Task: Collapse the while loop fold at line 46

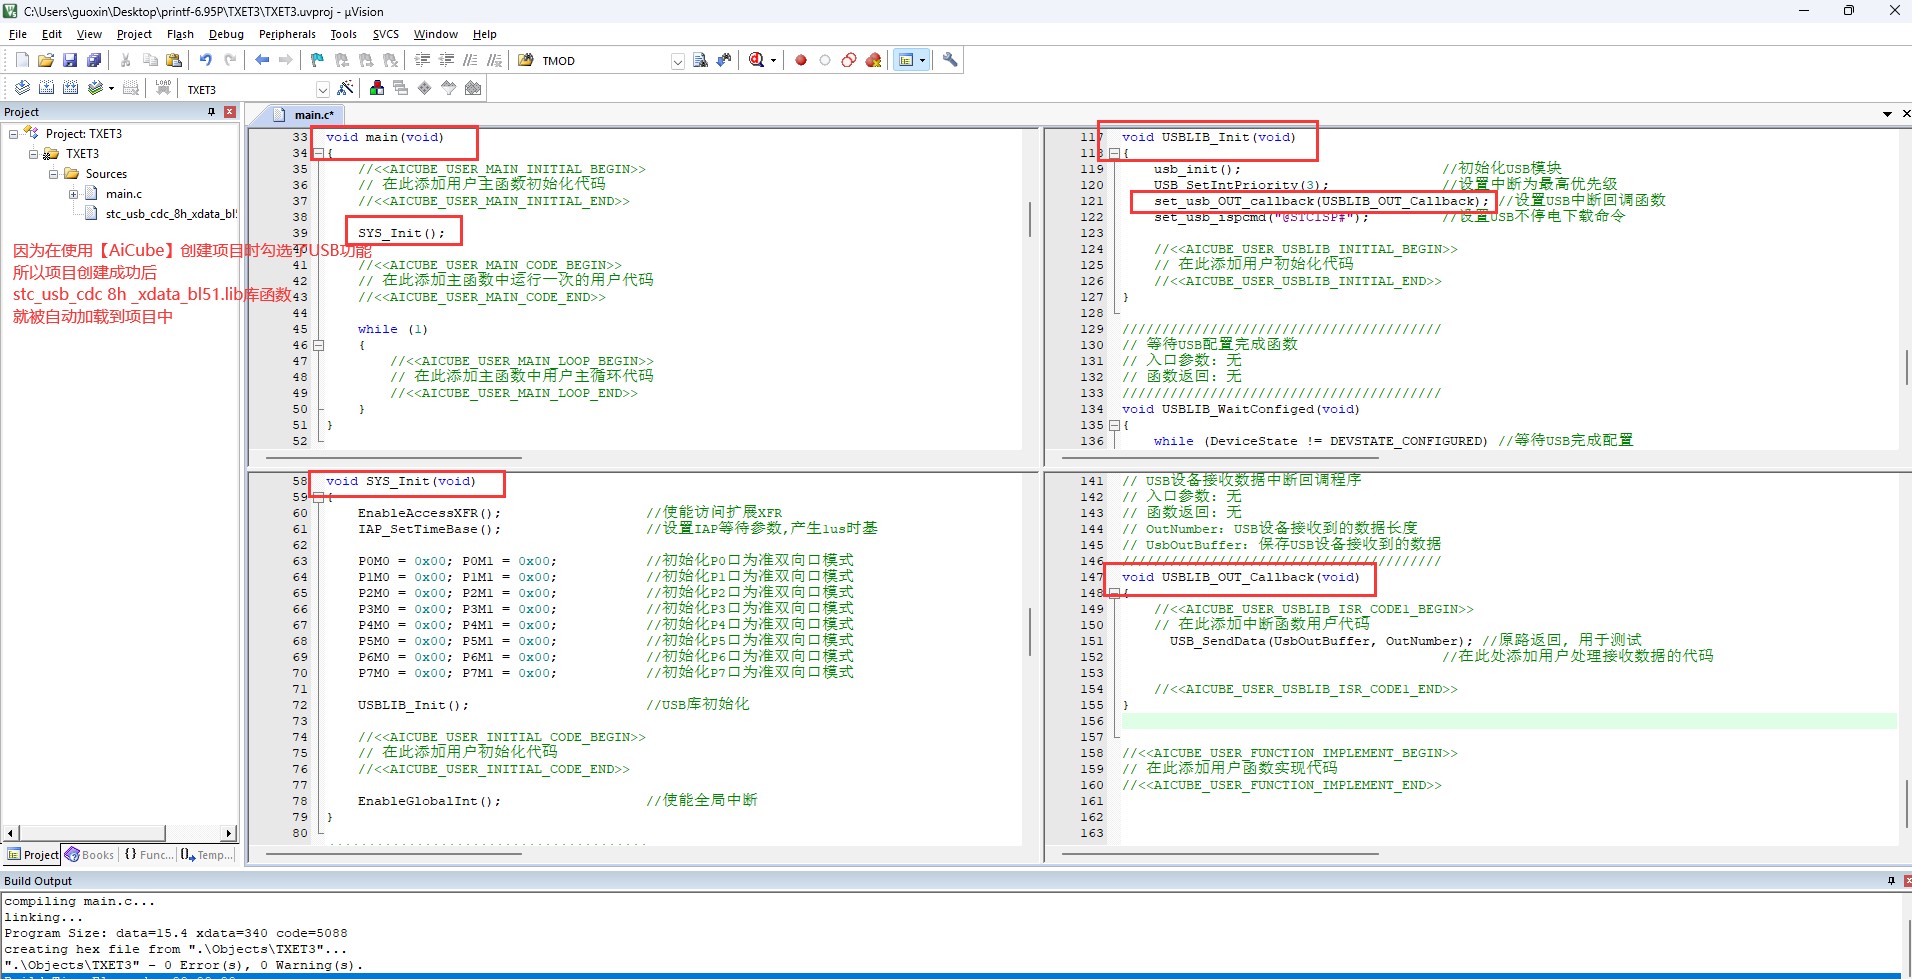Action: pos(319,345)
